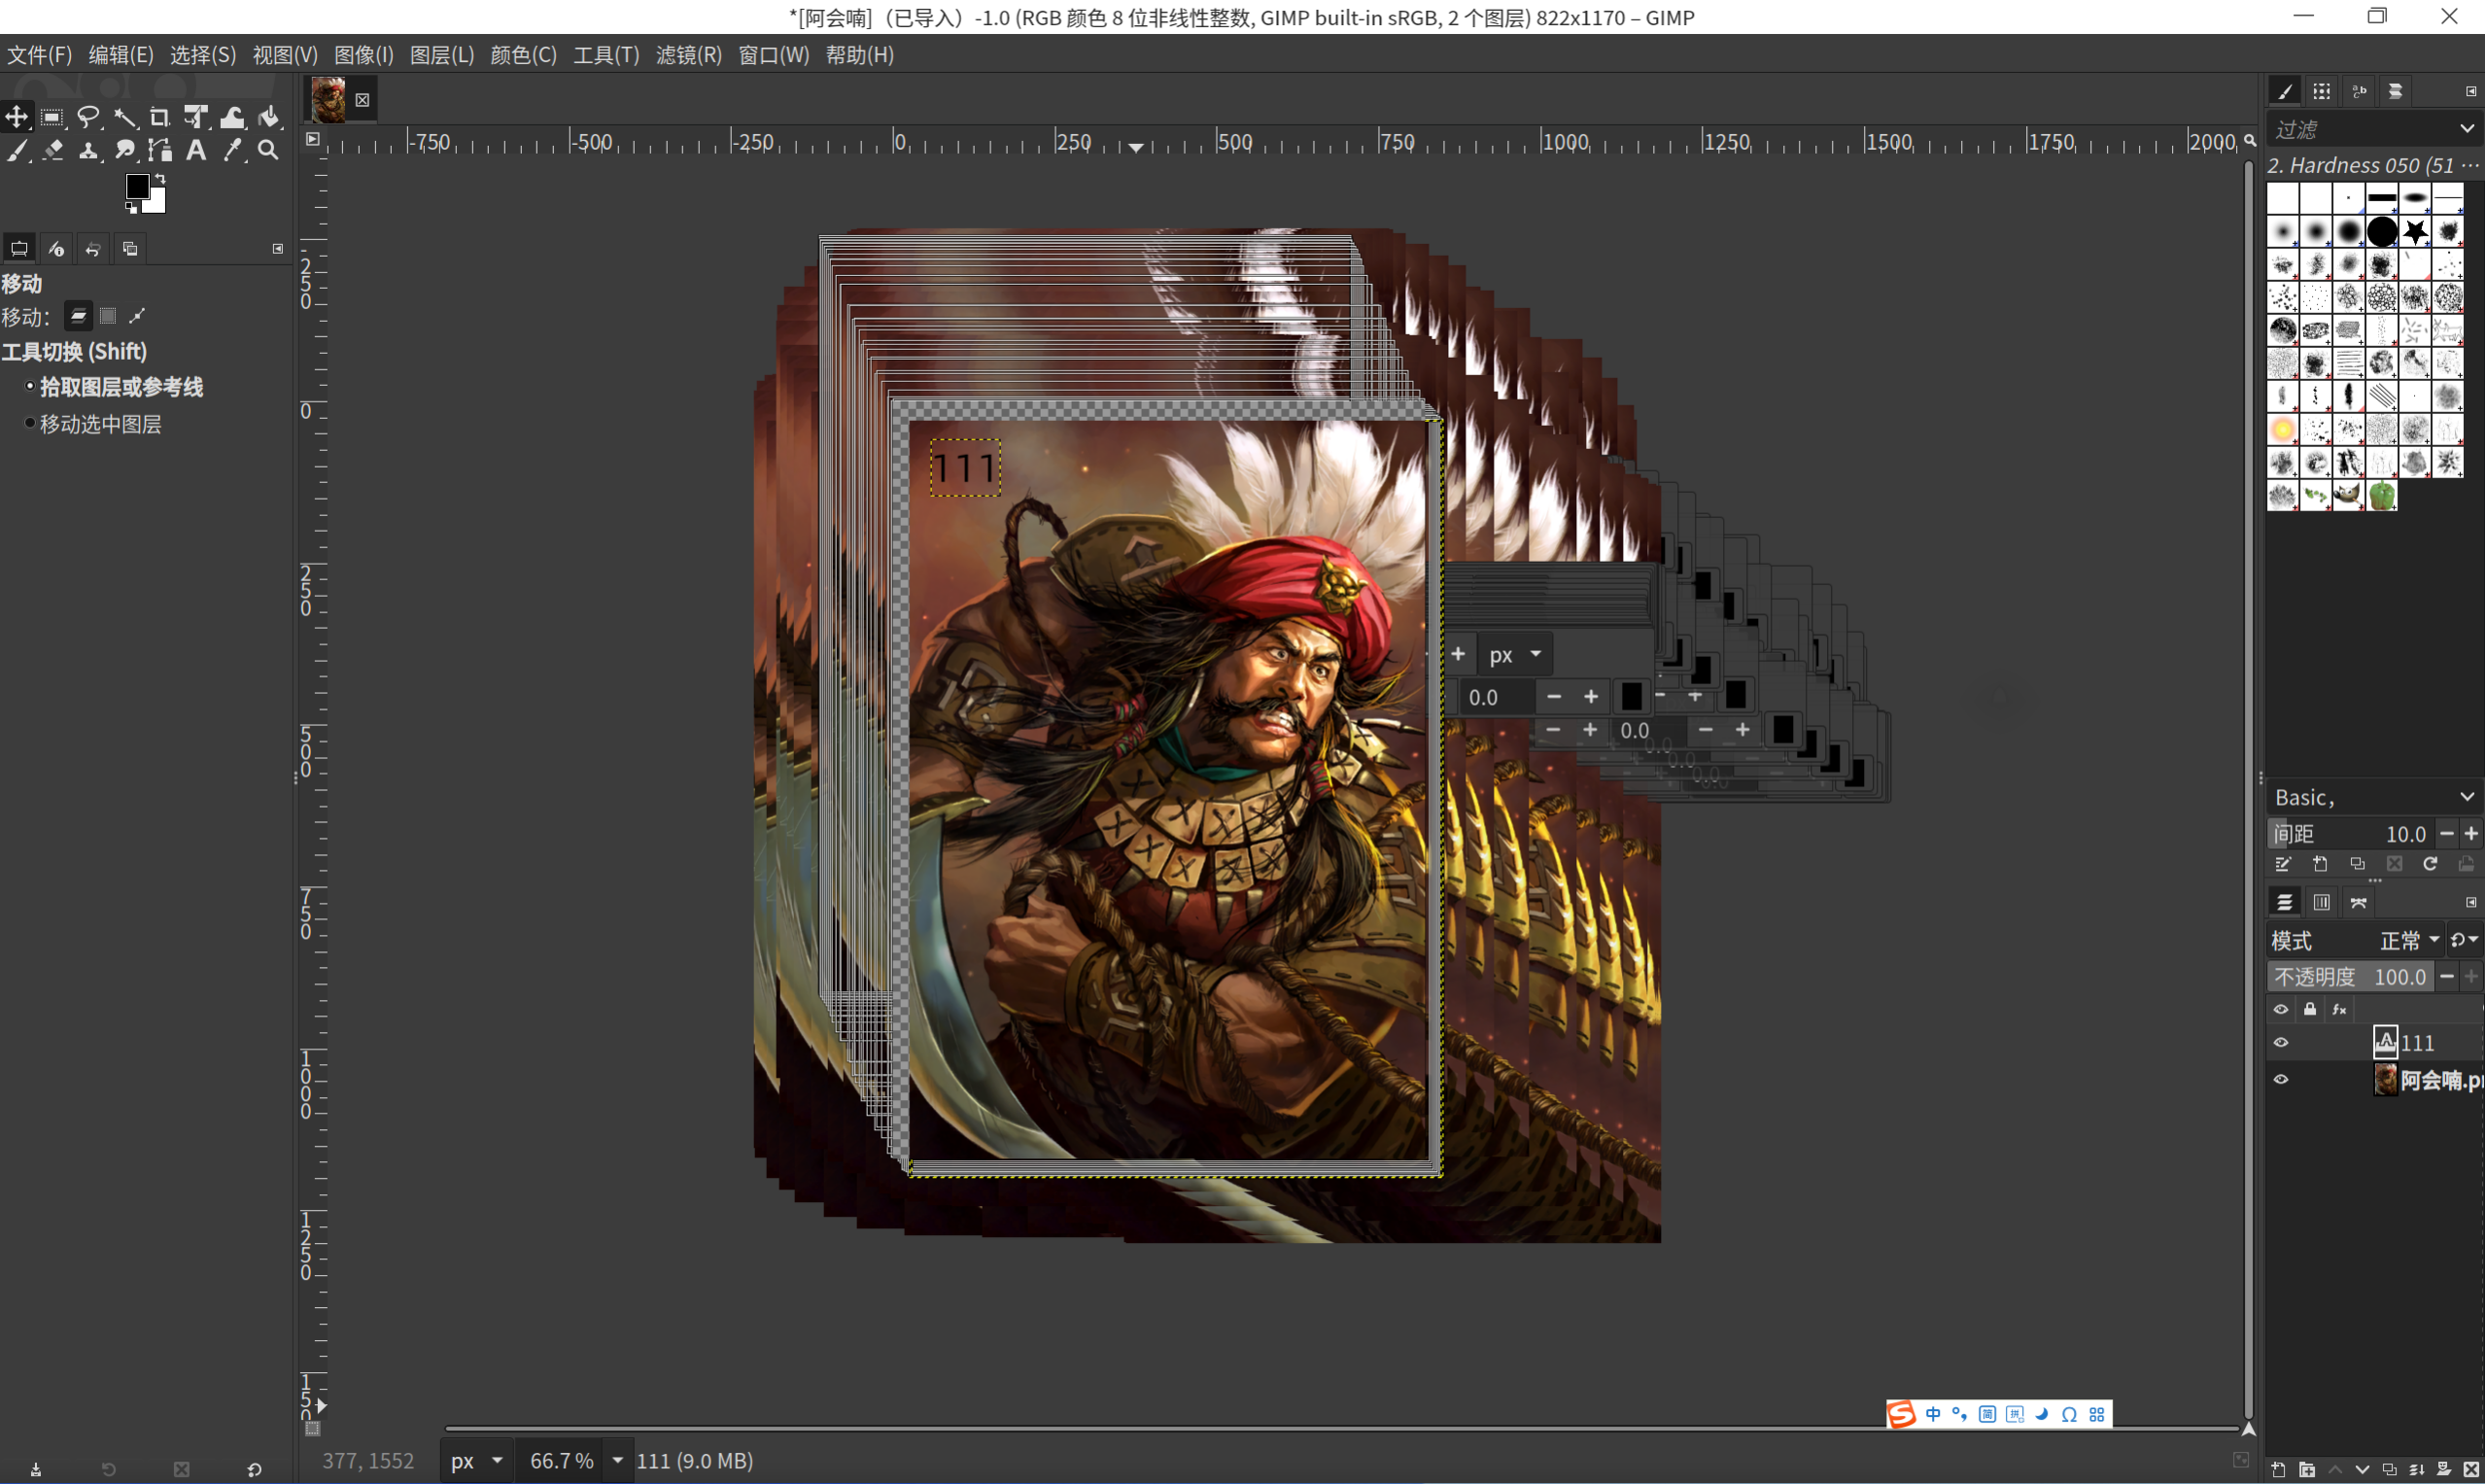Select the Smudge tool
2485x1484 pixels.
pyautogui.click(x=125, y=150)
